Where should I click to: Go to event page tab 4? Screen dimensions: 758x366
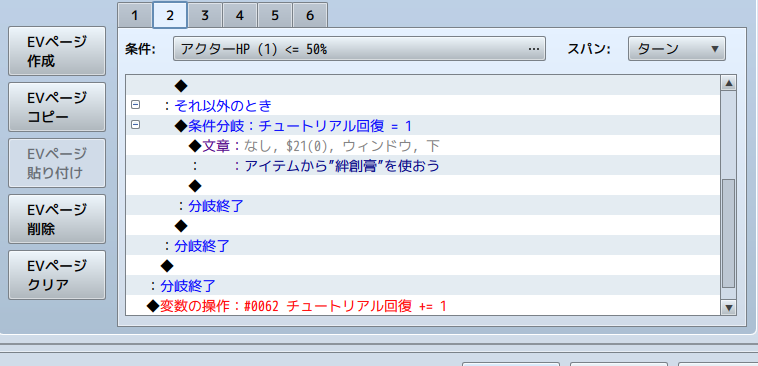240,15
